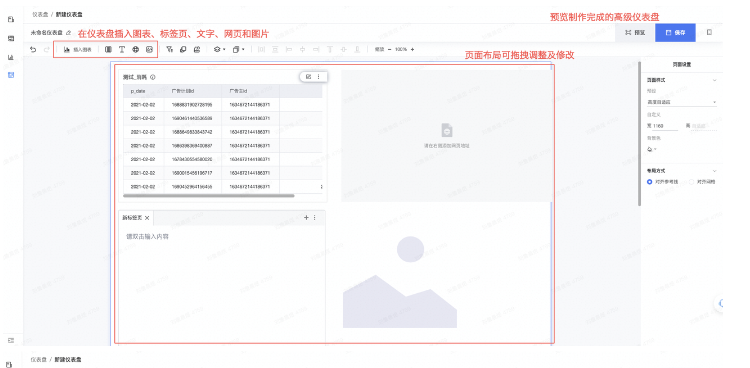Add a new tab with the plus icon
Image resolution: width=750 pixels, height=368 pixels.
pyautogui.click(x=307, y=217)
